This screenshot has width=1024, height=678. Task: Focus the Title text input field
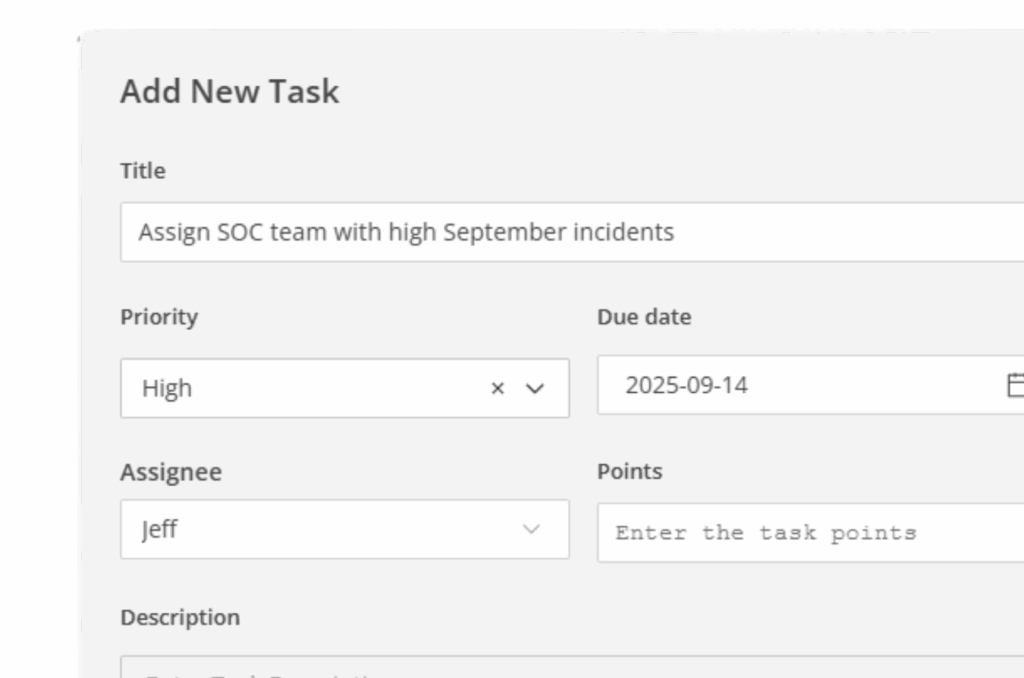click(800, 232)
